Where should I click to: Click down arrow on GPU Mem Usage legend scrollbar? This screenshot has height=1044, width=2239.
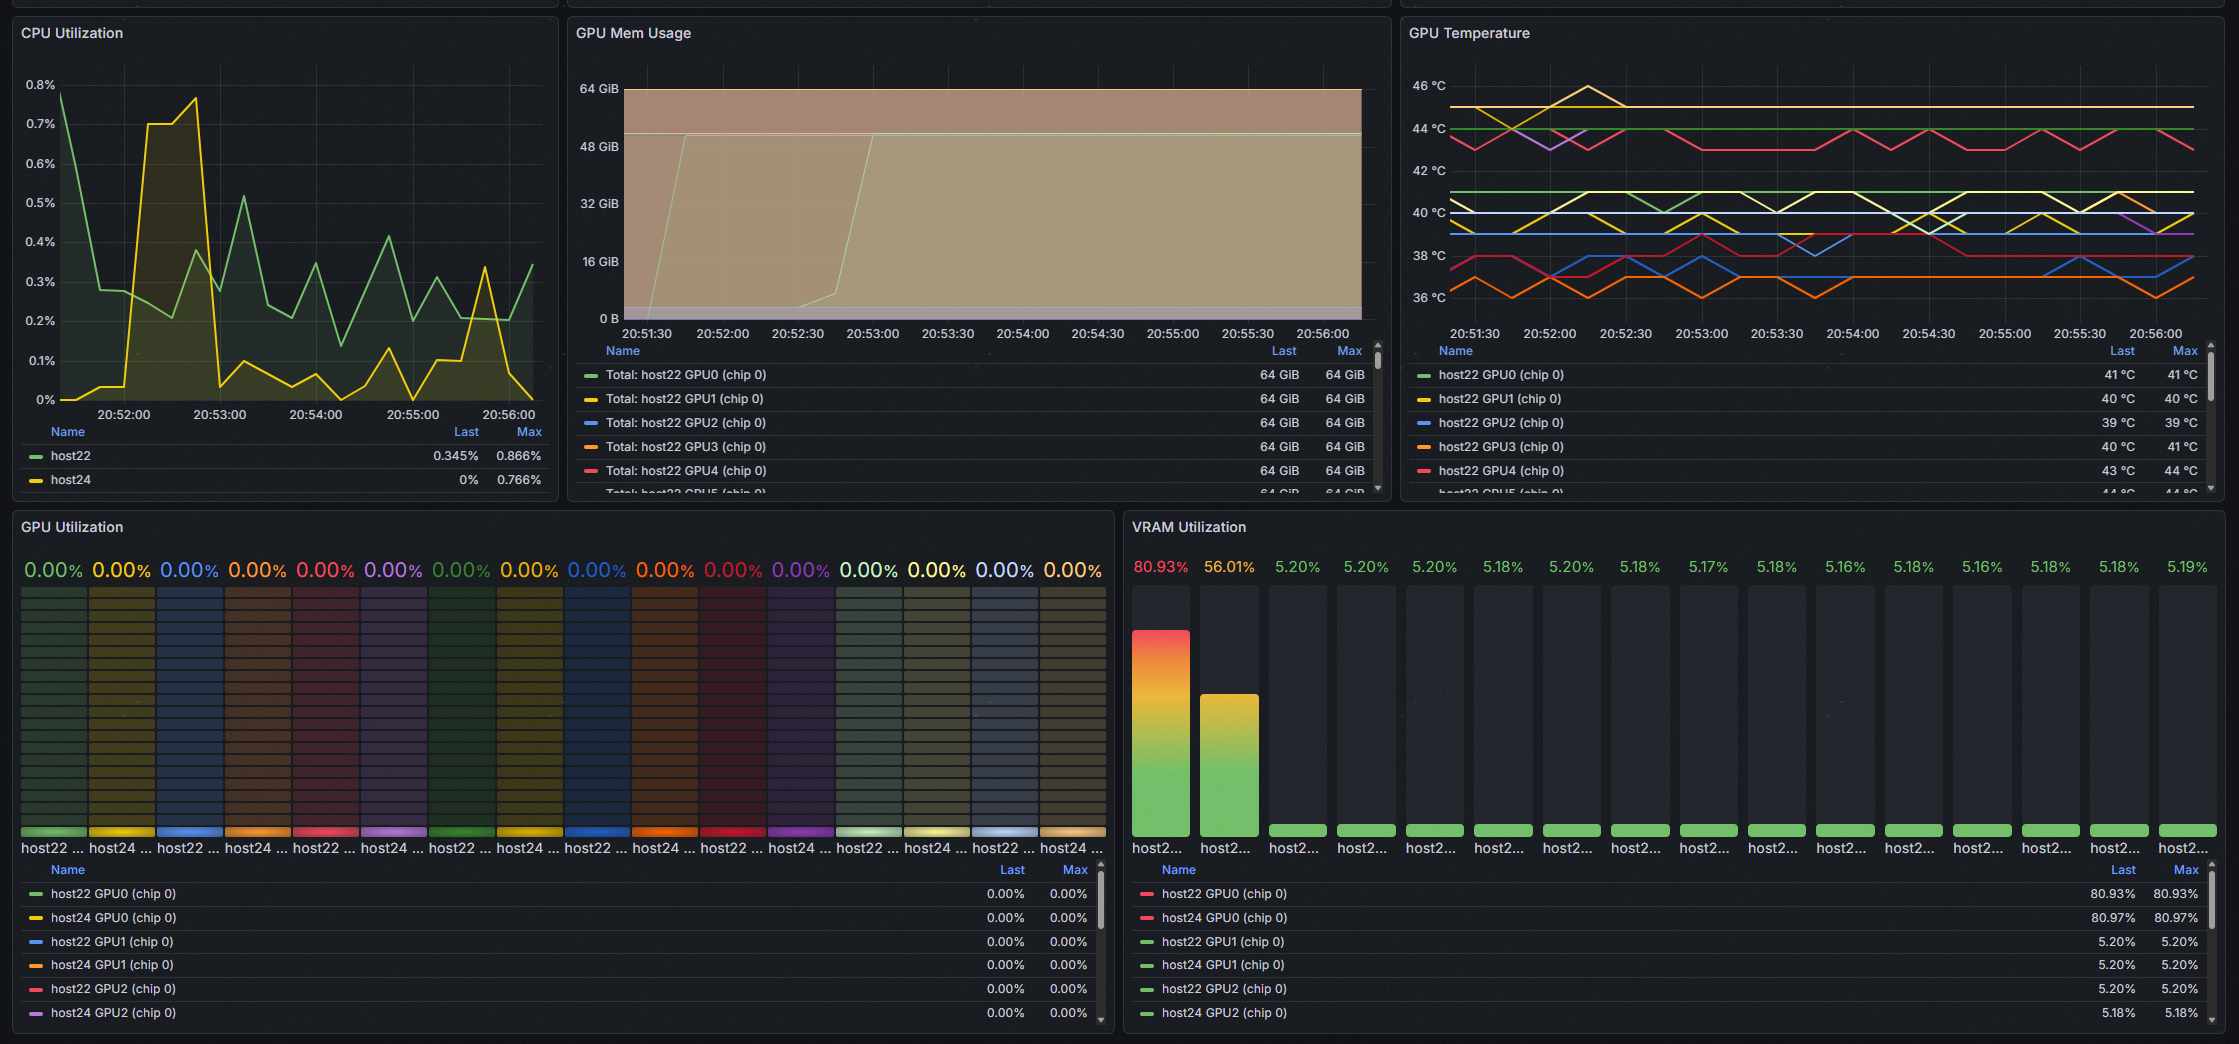pos(1378,488)
